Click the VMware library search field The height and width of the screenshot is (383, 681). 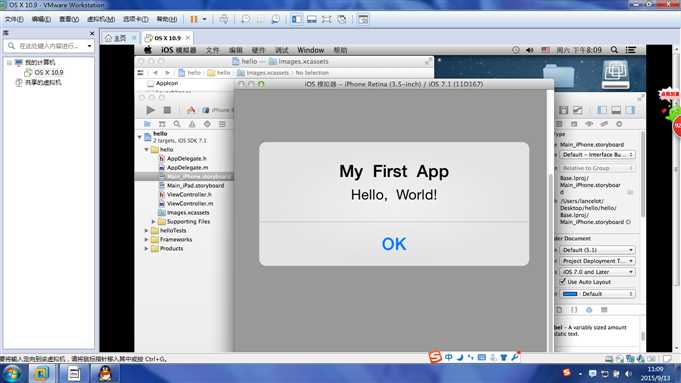click(48, 46)
